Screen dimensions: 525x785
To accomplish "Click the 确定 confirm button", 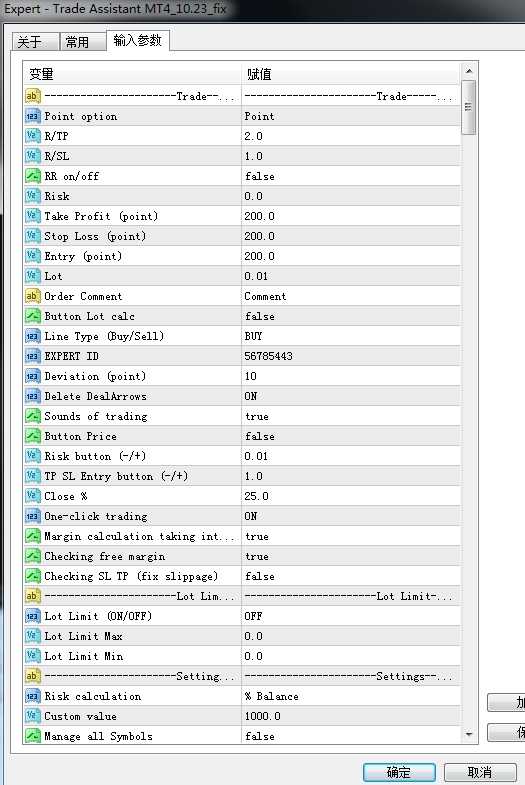I will click(x=399, y=772).
